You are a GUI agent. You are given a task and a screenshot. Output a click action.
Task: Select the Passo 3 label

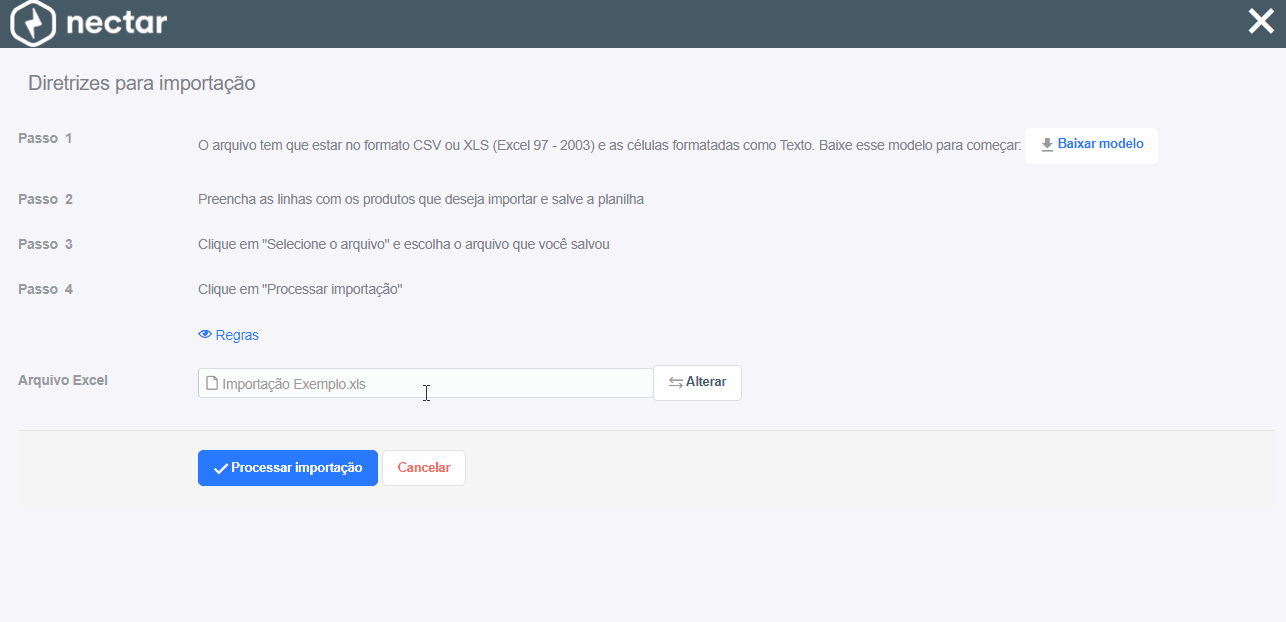coord(45,244)
